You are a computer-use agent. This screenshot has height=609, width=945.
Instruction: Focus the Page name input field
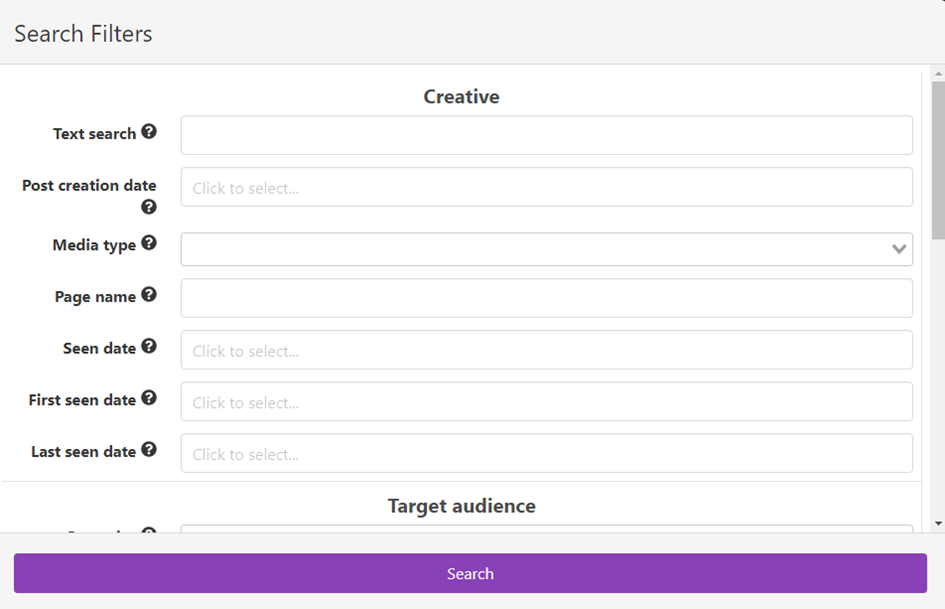click(x=547, y=298)
